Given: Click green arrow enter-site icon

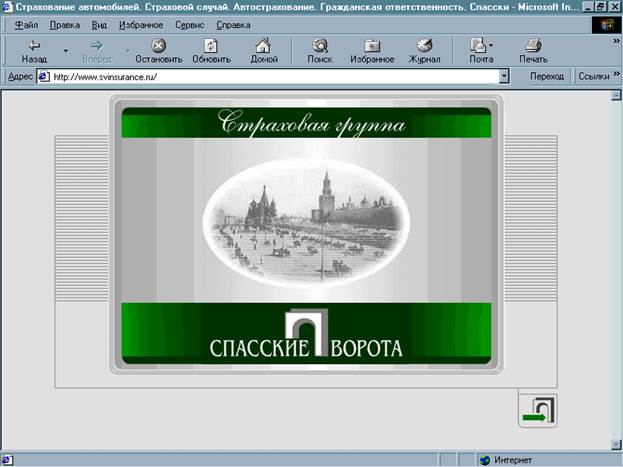Looking at the screenshot, I should 539,411.
